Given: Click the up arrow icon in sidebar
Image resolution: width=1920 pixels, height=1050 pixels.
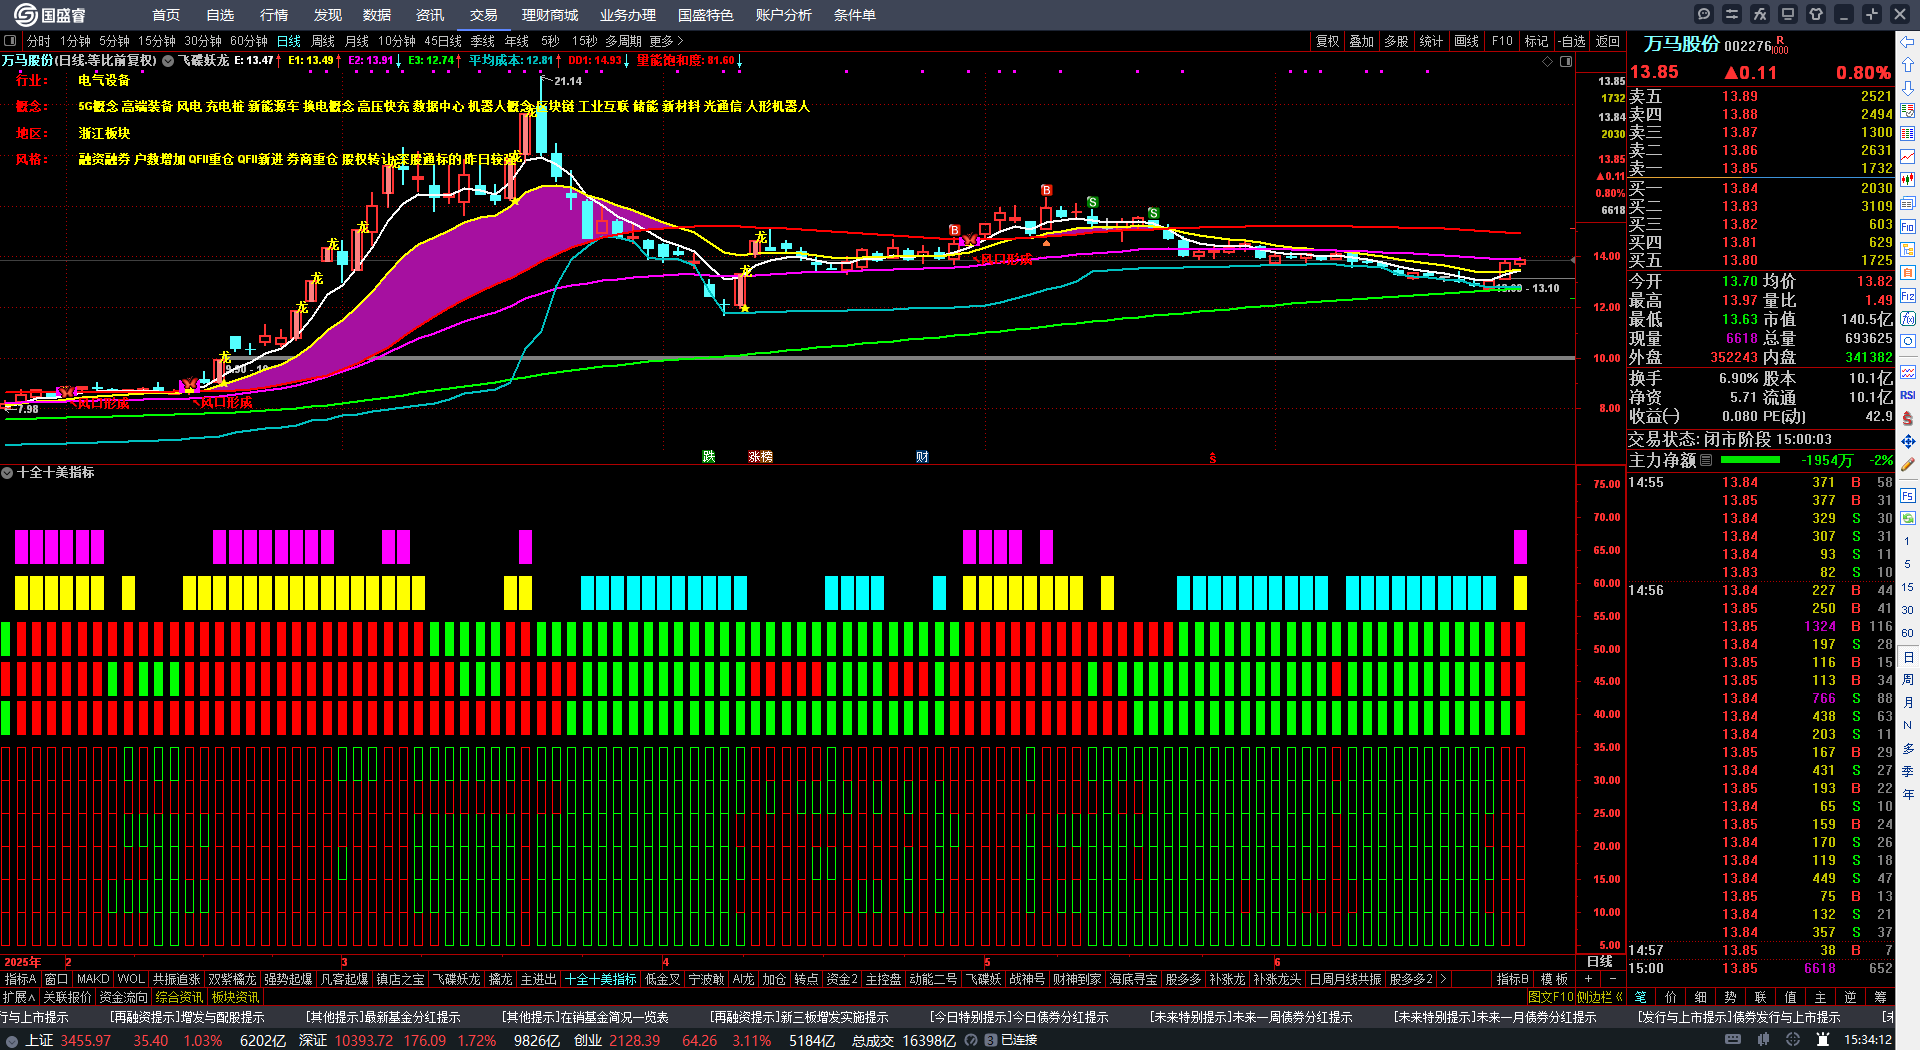Looking at the screenshot, I should [1908, 65].
